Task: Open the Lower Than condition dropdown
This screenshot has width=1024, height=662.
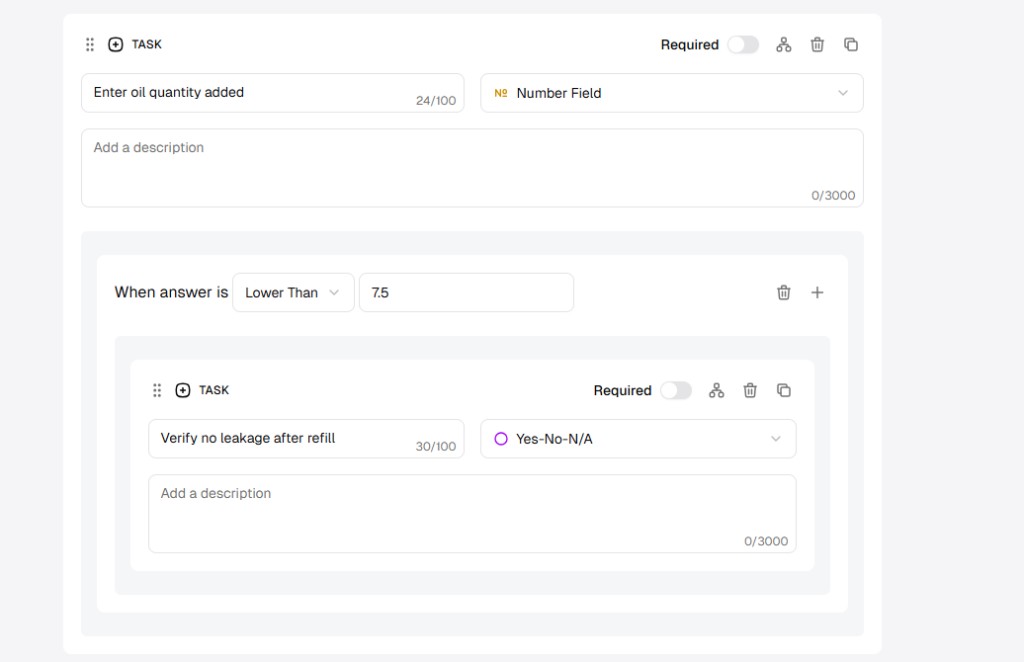Action: coord(293,292)
